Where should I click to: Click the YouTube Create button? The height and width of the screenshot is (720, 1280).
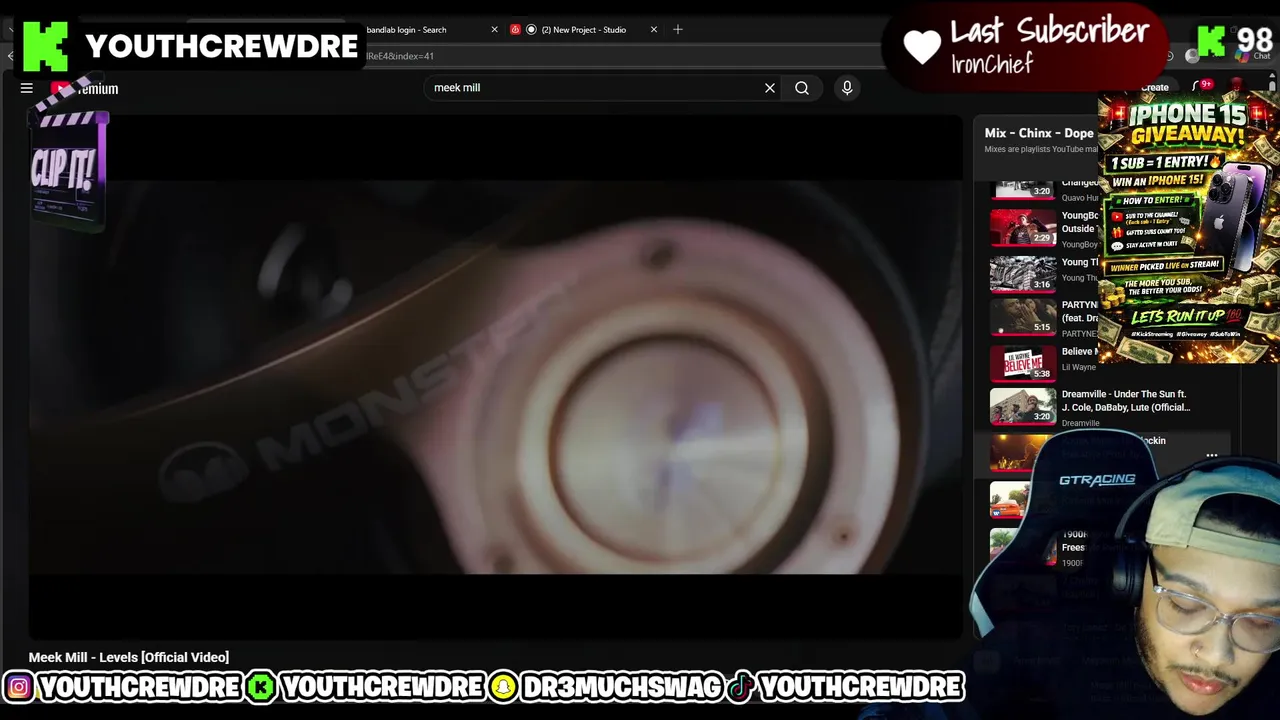[x=1154, y=88]
